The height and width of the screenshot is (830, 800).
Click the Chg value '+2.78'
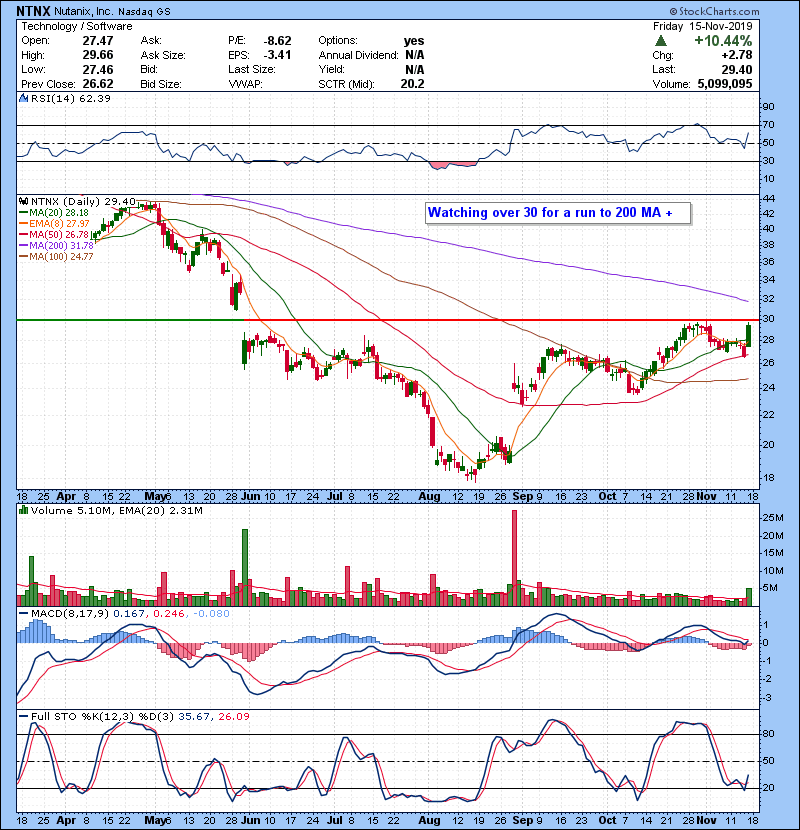736,55
